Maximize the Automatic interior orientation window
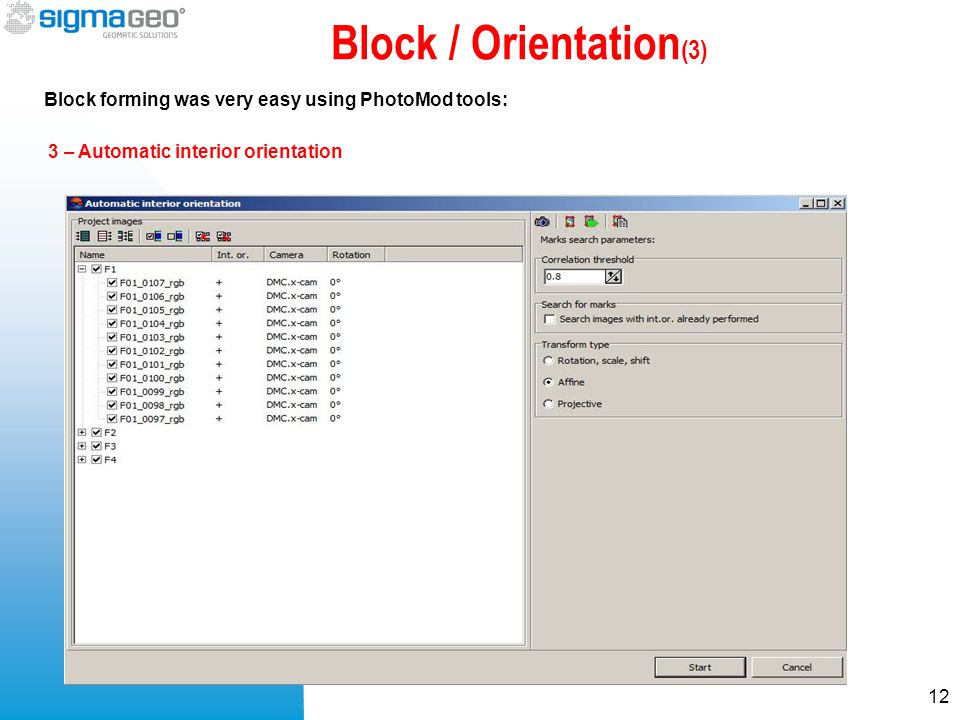 [821, 203]
